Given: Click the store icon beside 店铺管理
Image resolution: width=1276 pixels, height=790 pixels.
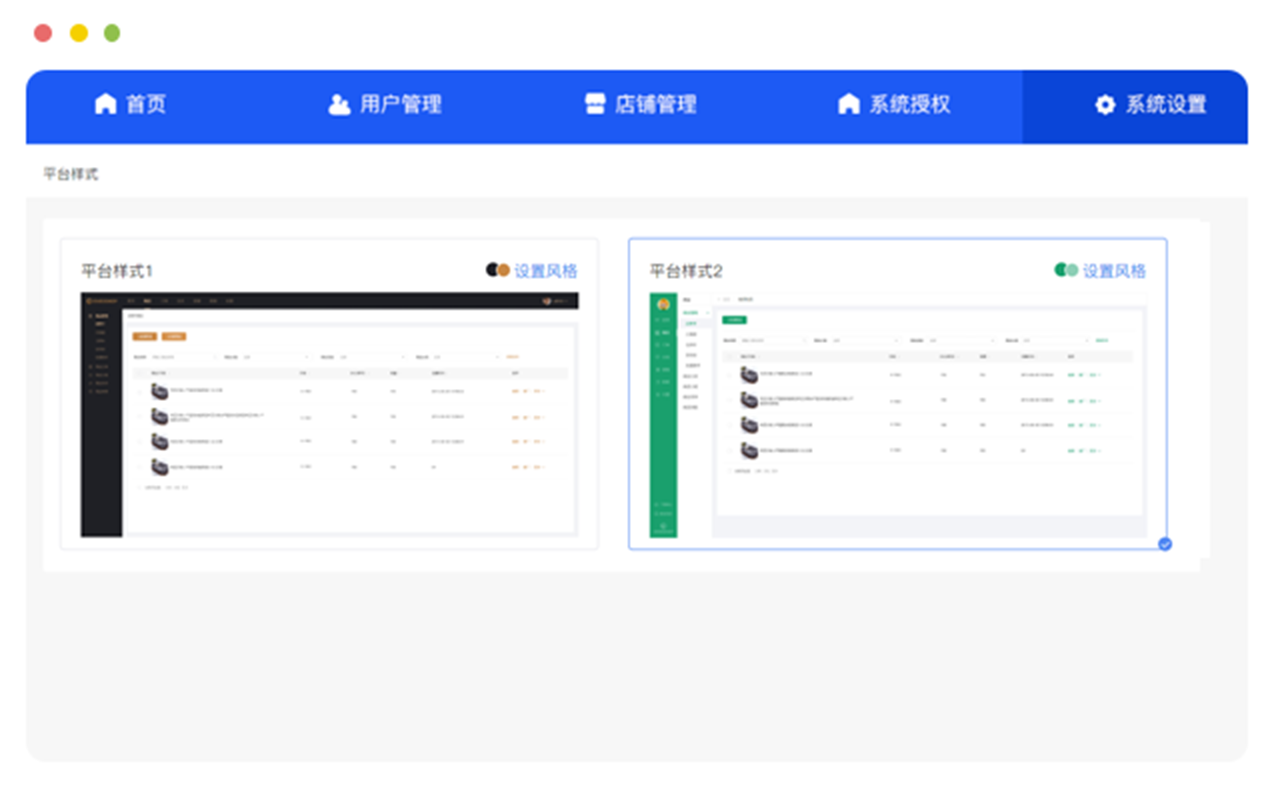Looking at the screenshot, I should (595, 104).
